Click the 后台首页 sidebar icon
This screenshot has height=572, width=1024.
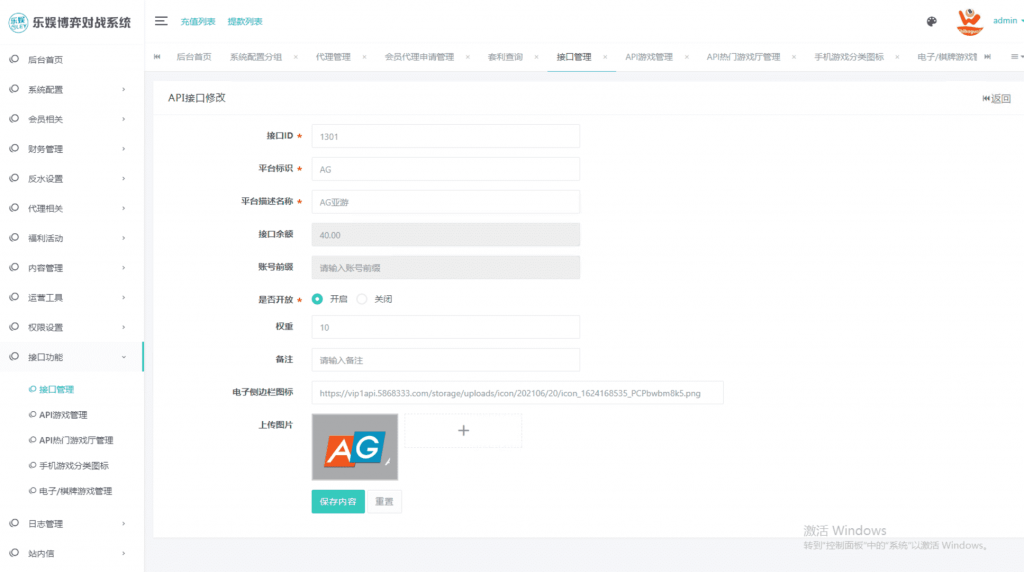tap(14, 60)
